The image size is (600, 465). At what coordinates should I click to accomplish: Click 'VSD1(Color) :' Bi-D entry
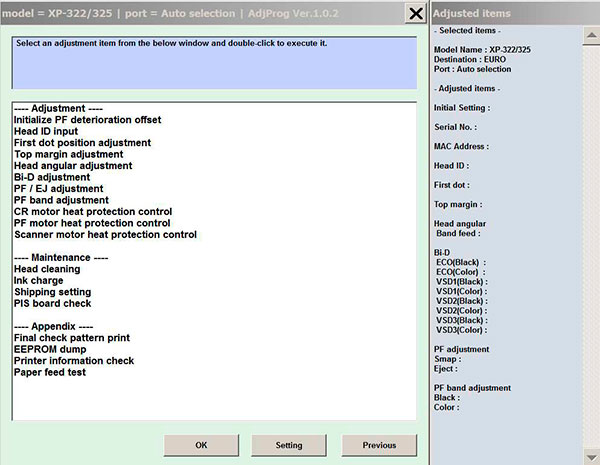pyautogui.click(x=462, y=291)
